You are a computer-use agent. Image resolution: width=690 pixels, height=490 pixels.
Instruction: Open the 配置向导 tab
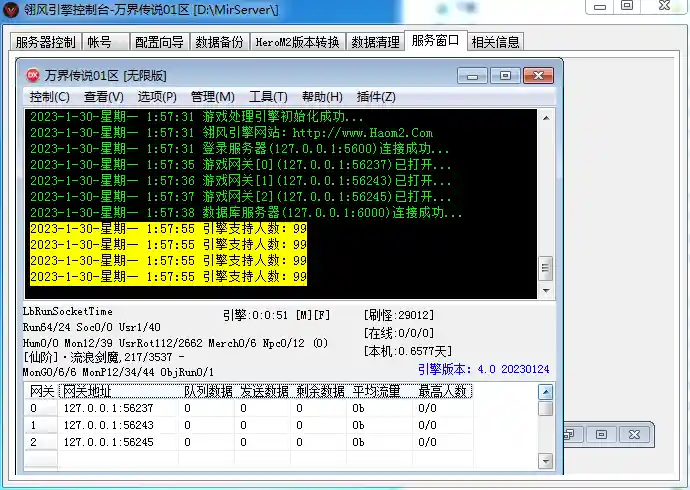(x=159, y=42)
